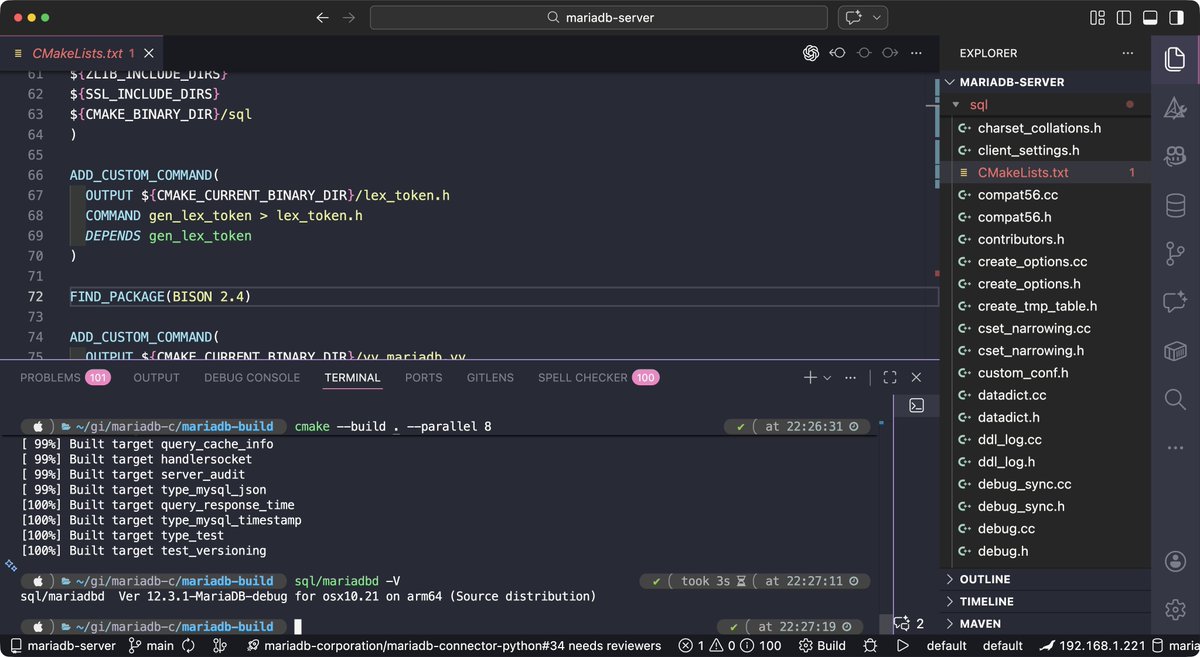Click the 192.168.1.221 status bar entry
Screen dimensions: 1200x657
[x=1090, y=646]
